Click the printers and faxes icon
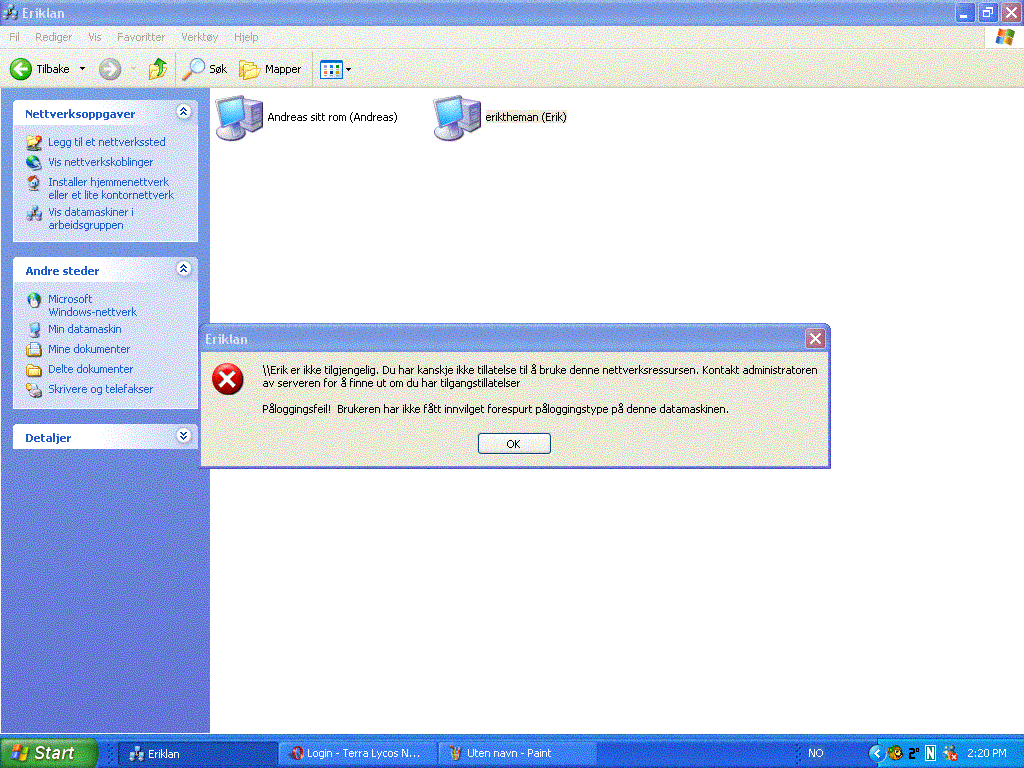 click(x=34, y=390)
